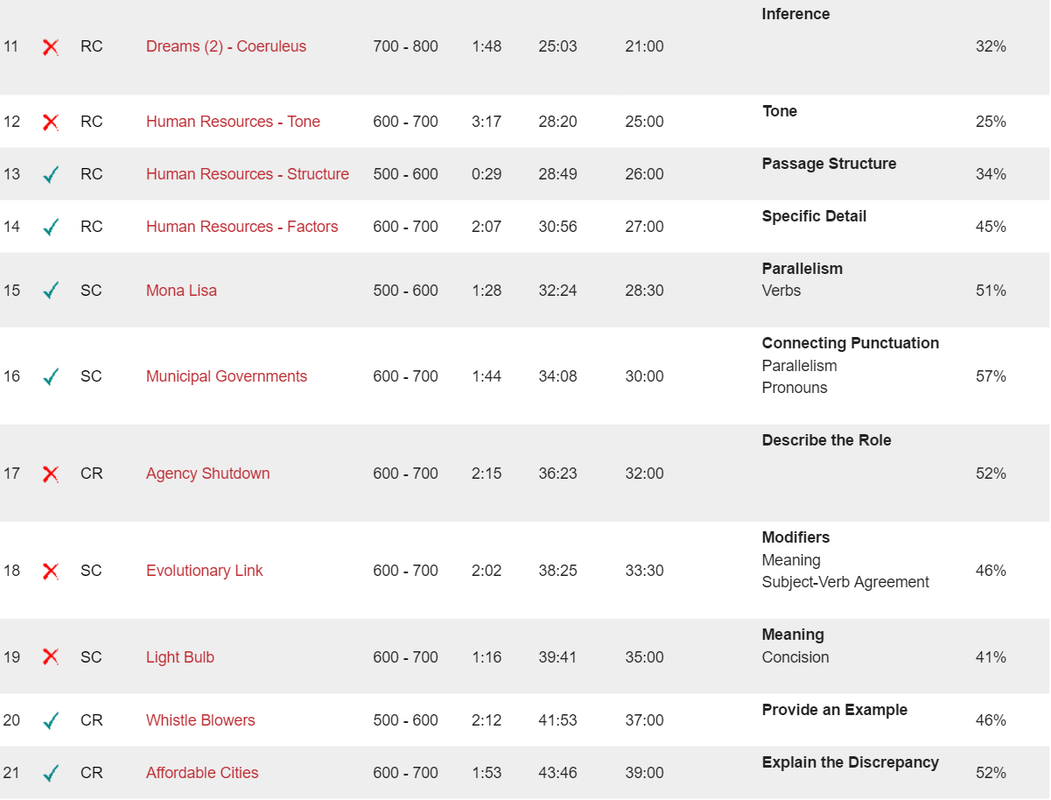The width and height of the screenshot is (1051, 800).
Task: Open the Municipal Governments question
Action: (227, 376)
